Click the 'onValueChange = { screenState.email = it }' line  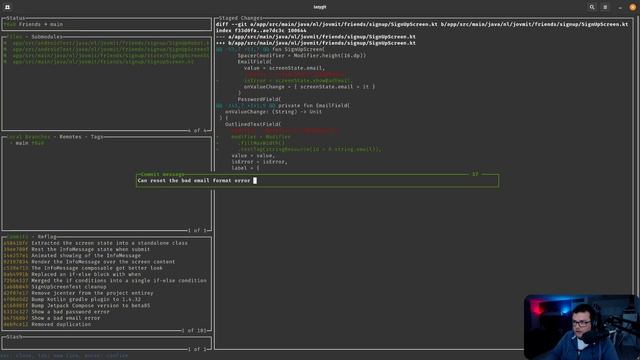[x=309, y=87]
